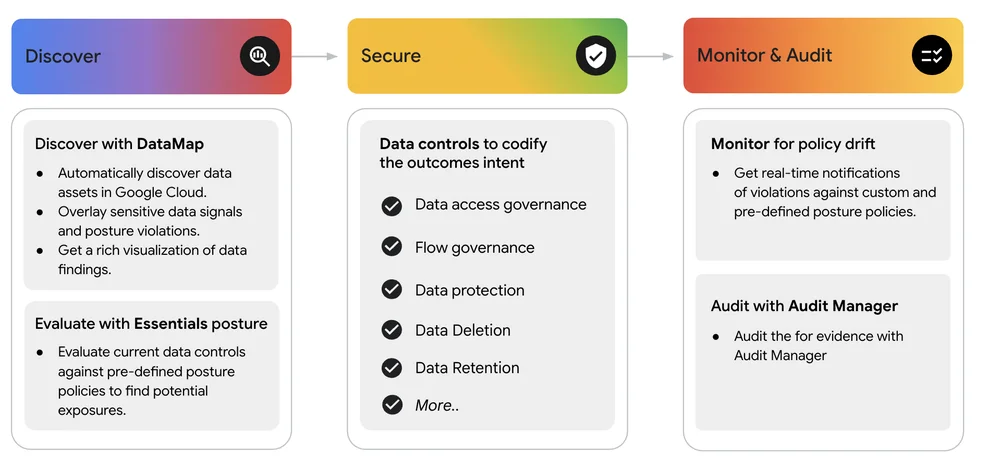
Task: Click the Discover with DataMap heading
Action: [x=119, y=144]
